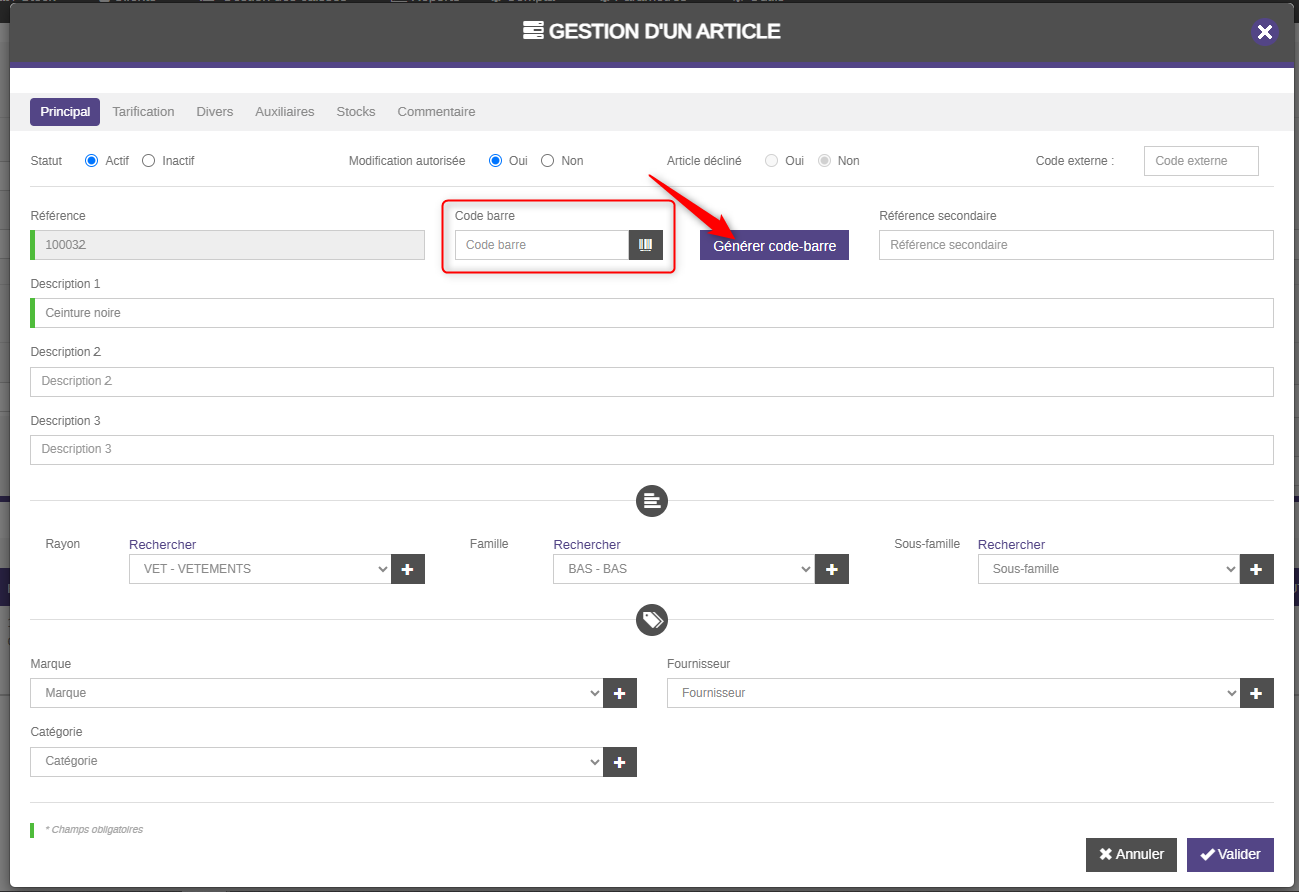Open the Stocks tab

point(355,112)
